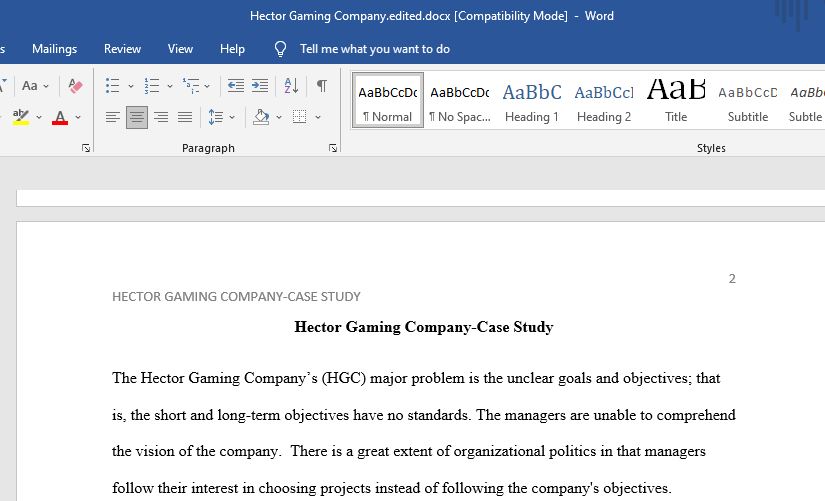
Task: Toggle center text alignment
Action: coord(137,117)
